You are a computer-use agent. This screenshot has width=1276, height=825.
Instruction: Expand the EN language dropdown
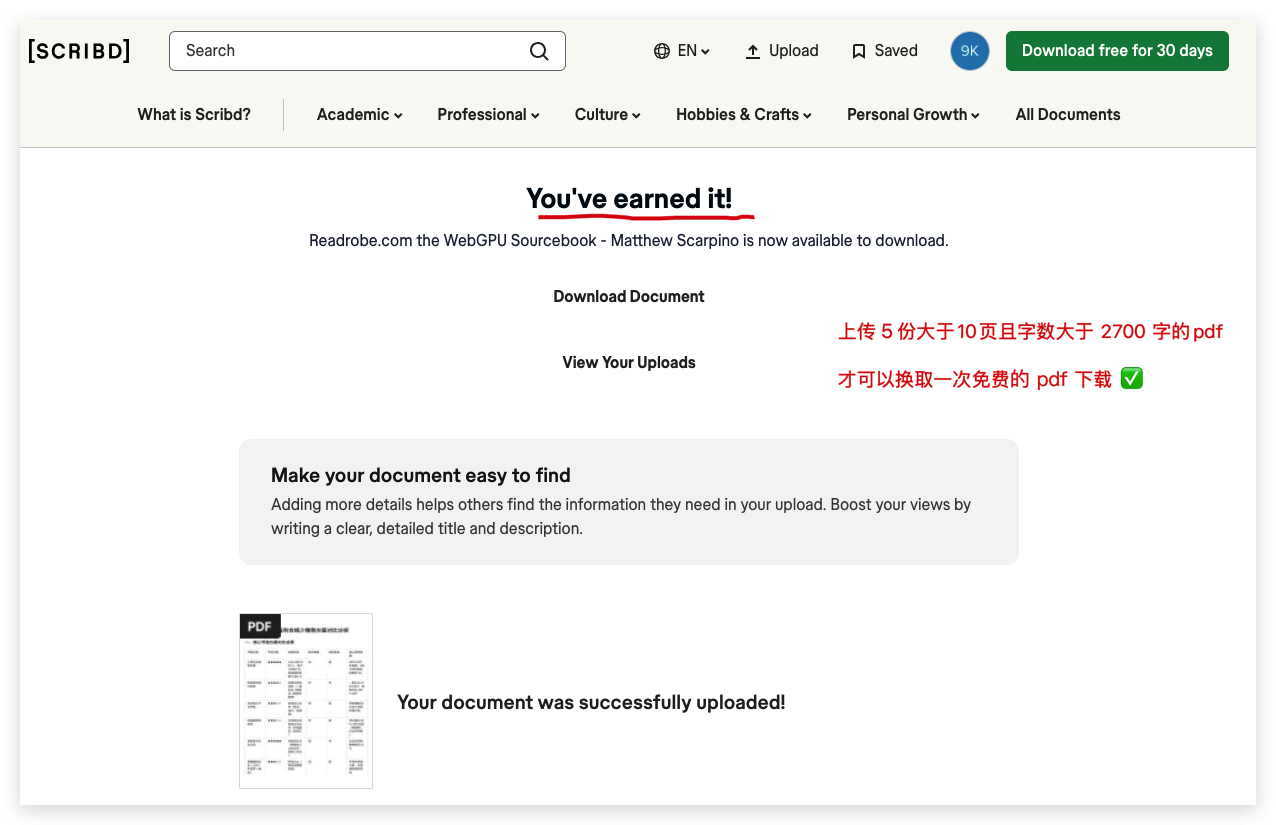click(694, 51)
